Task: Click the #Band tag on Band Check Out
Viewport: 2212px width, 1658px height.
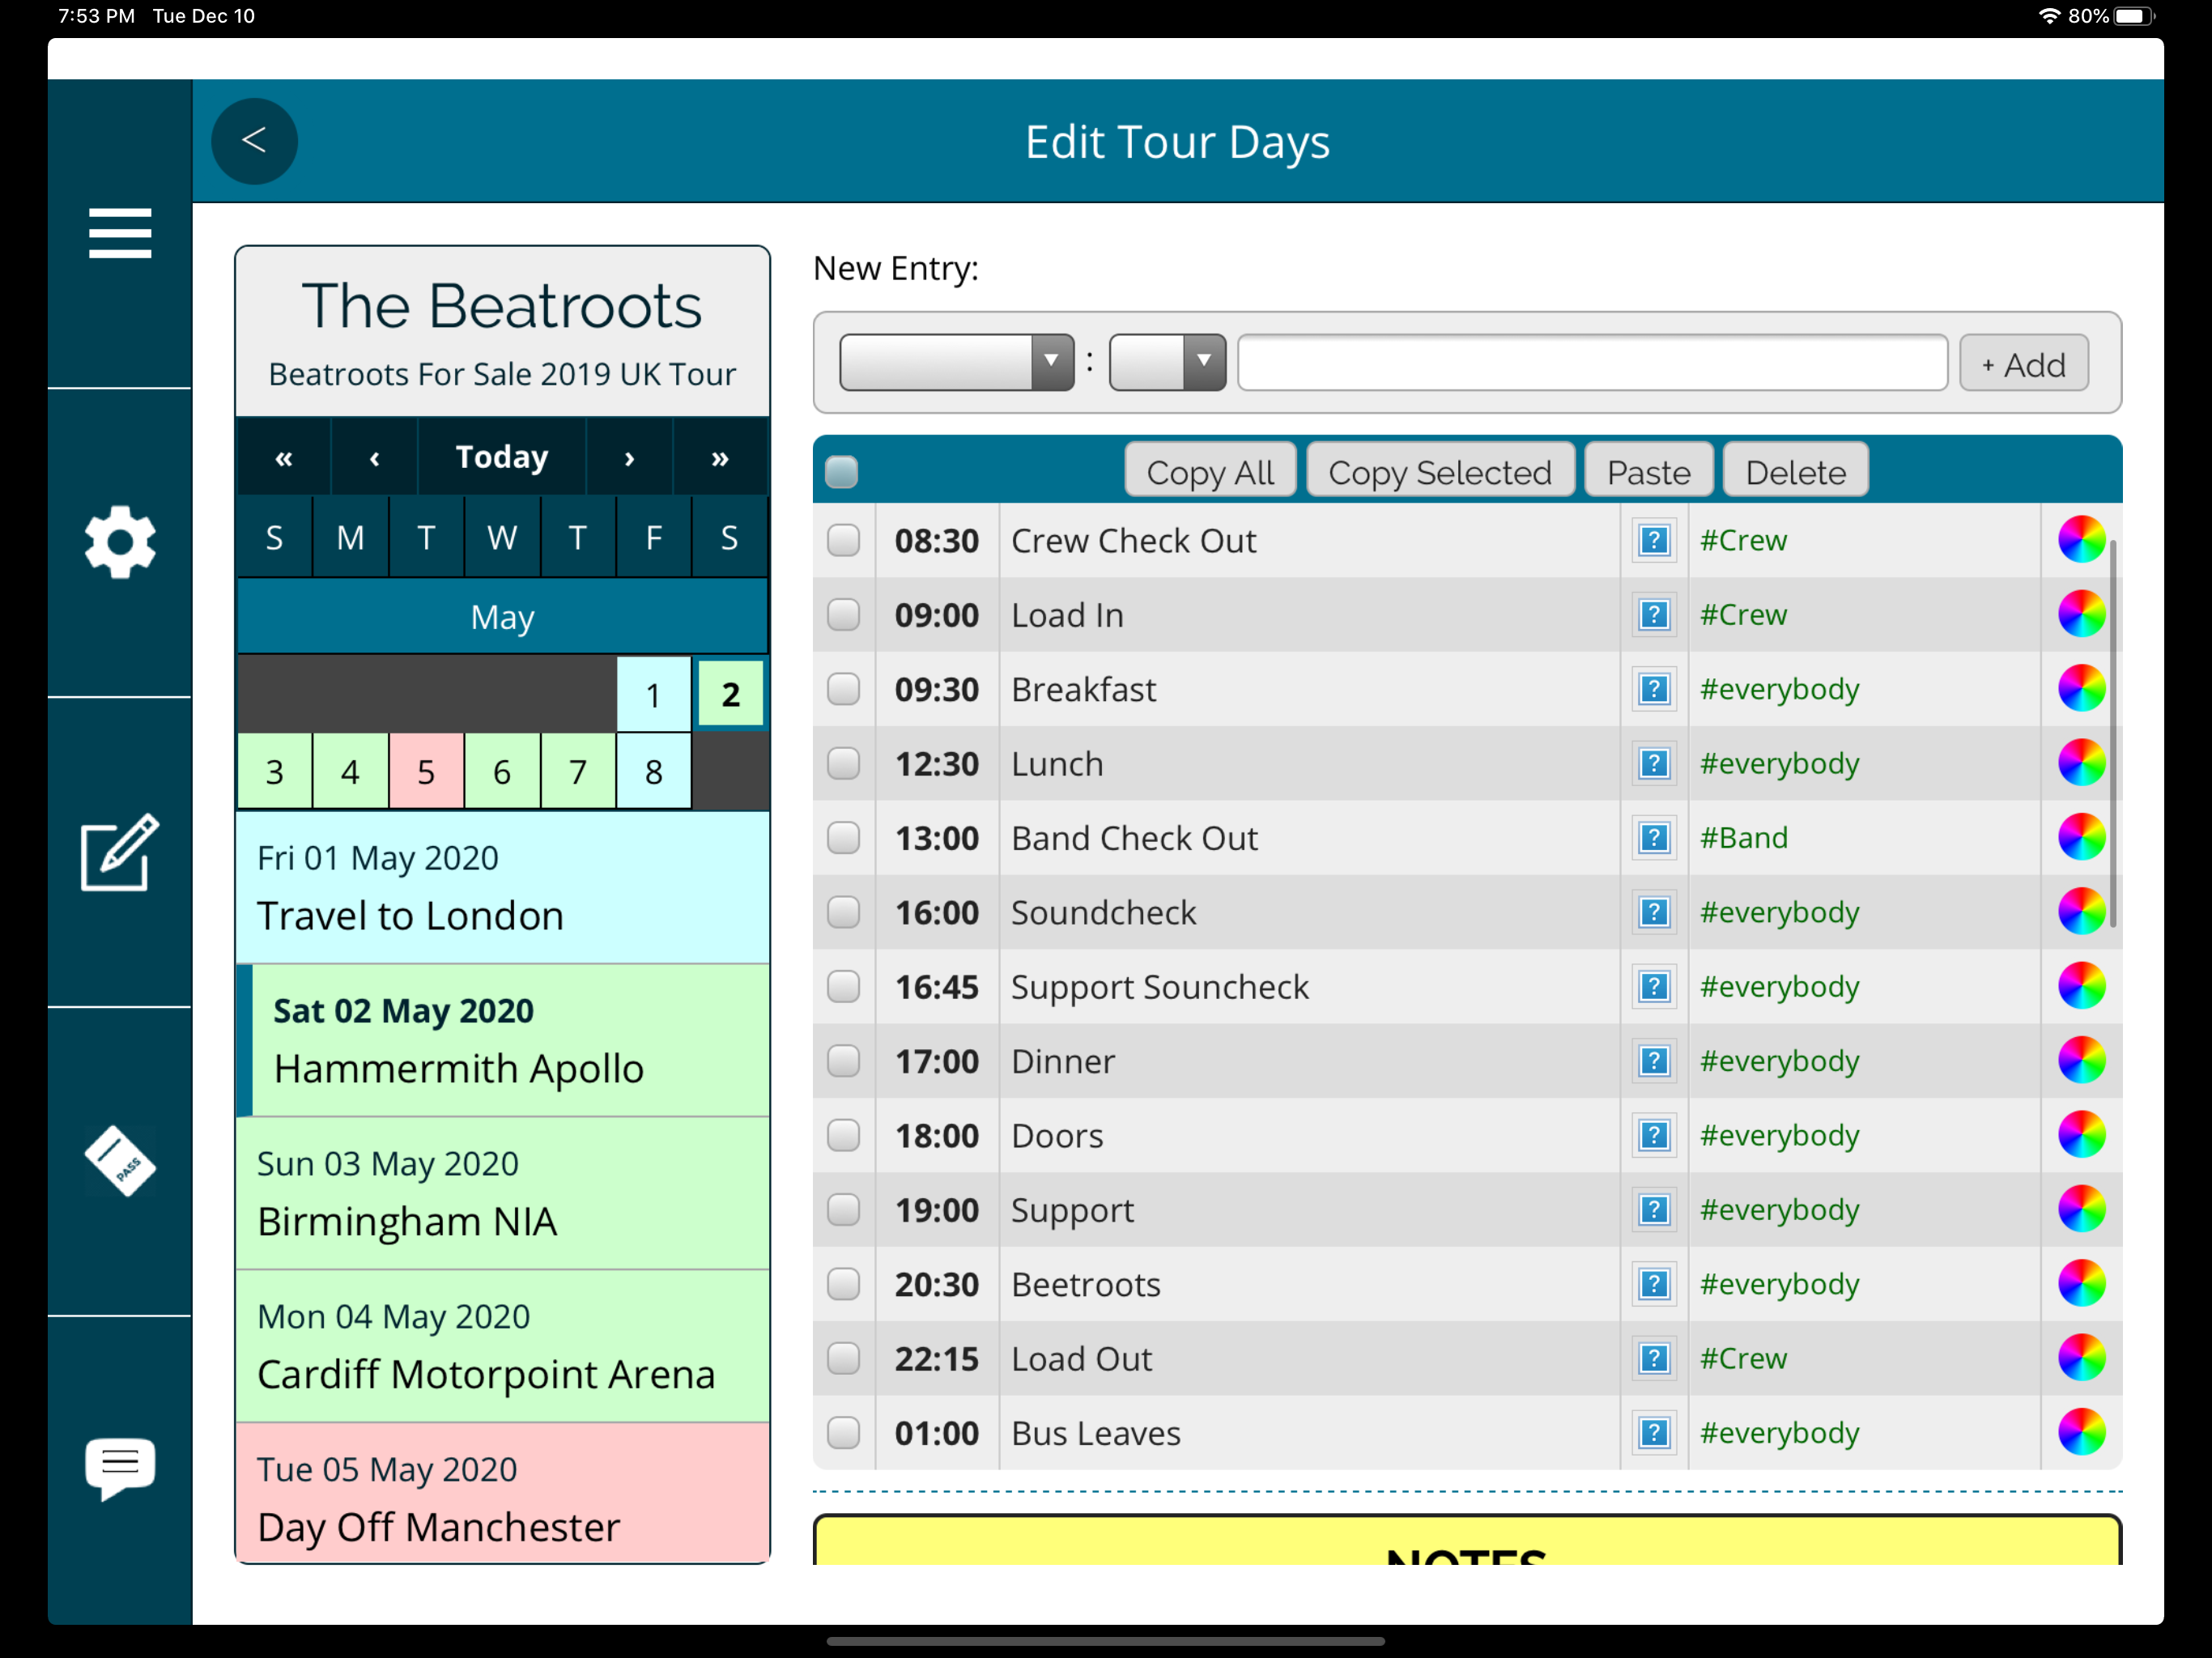Action: click(x=1744, y=838)
